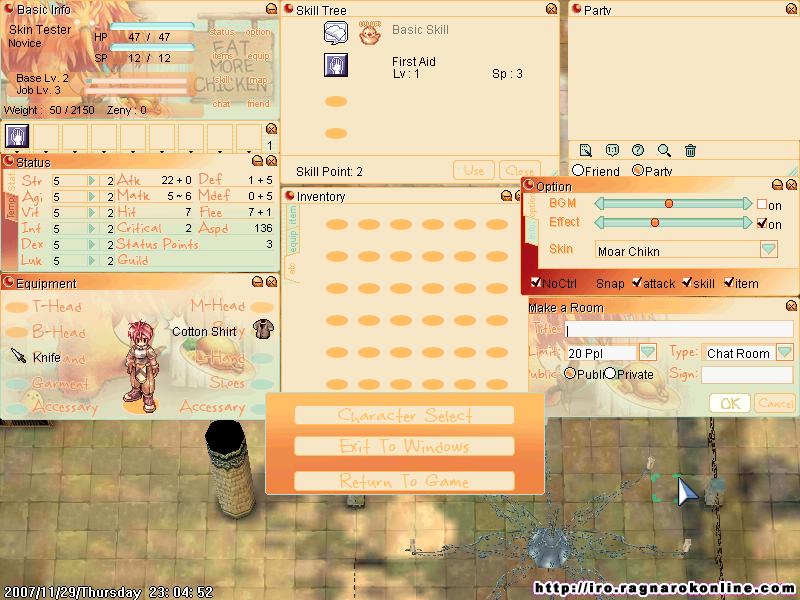Uncheck the NoCtrl option
This screenshot has width=800, height=600.
pyautogui.click(x=536, y=282)
